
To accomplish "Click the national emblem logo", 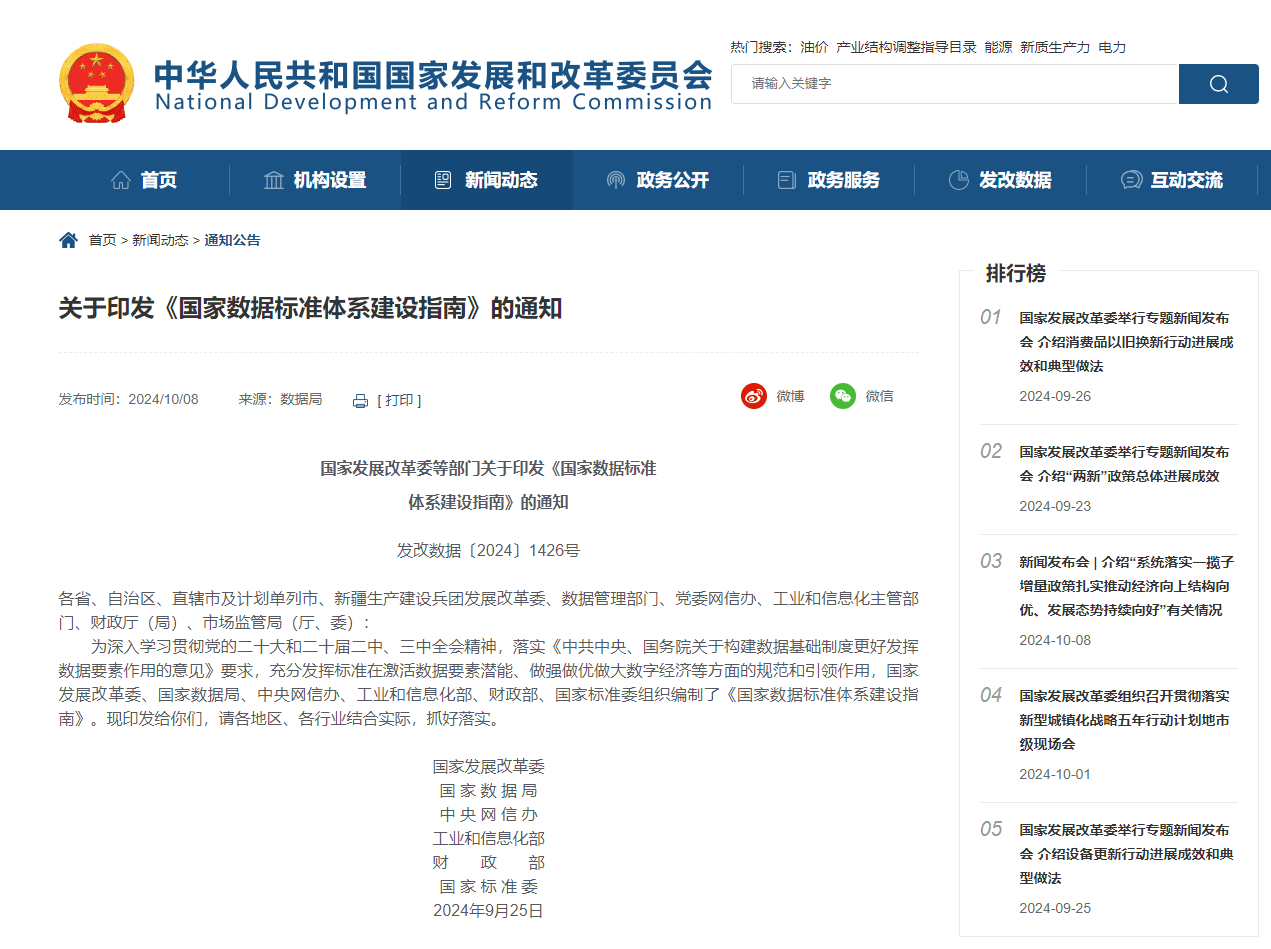I will click(96, 83).
